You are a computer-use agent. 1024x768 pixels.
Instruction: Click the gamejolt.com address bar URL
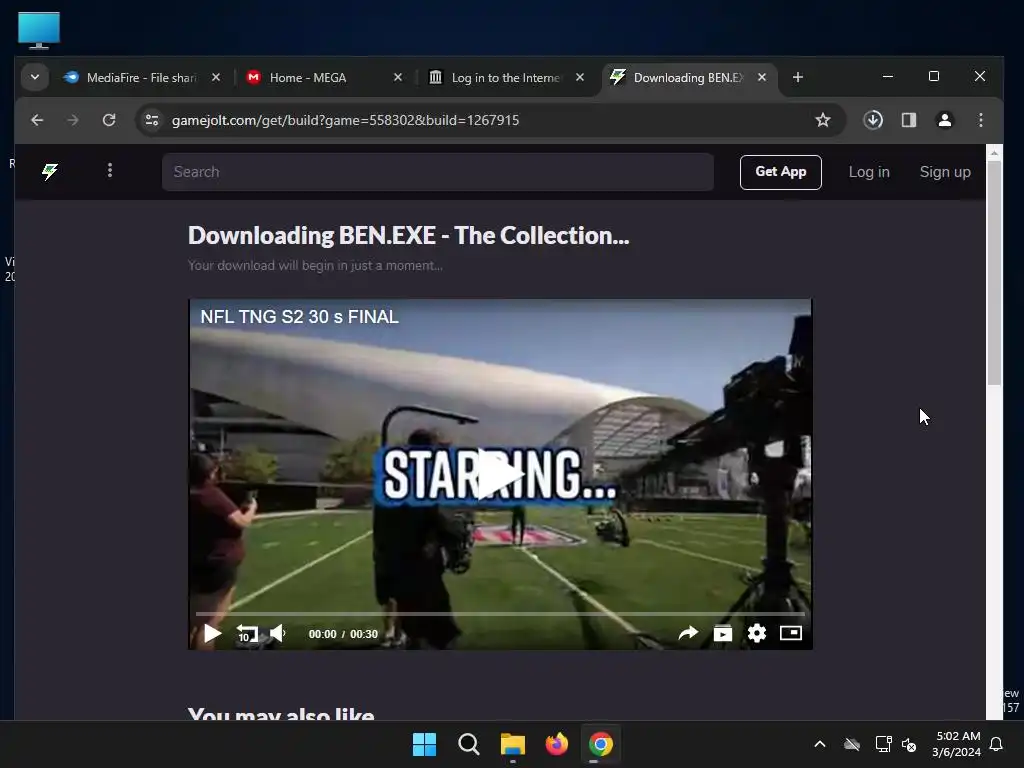click(x=345, y=120)
